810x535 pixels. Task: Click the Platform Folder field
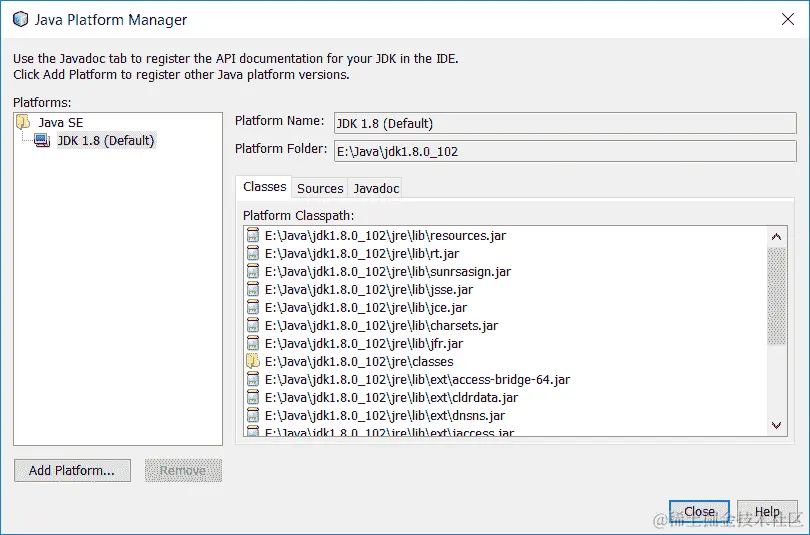(x=565, y=151)
